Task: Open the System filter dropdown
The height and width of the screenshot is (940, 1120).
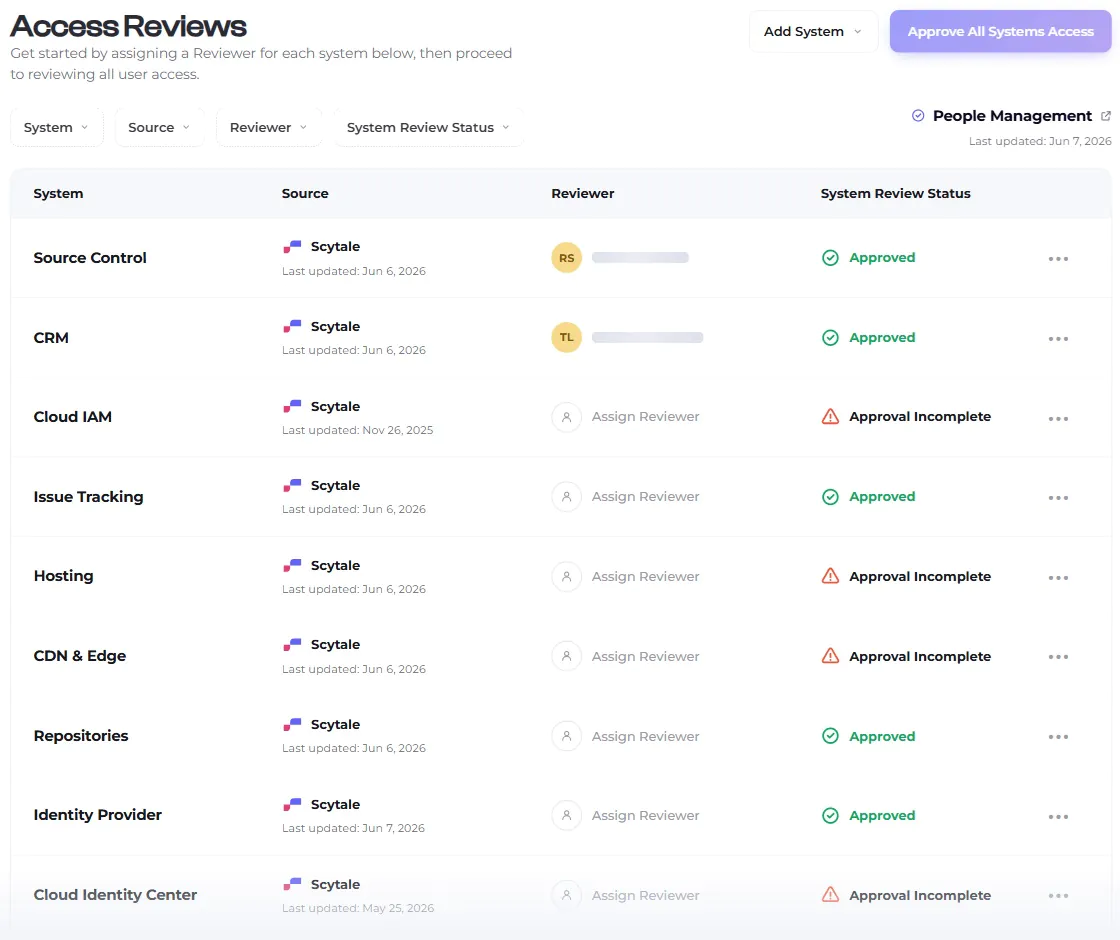Action: coord(56,127)
